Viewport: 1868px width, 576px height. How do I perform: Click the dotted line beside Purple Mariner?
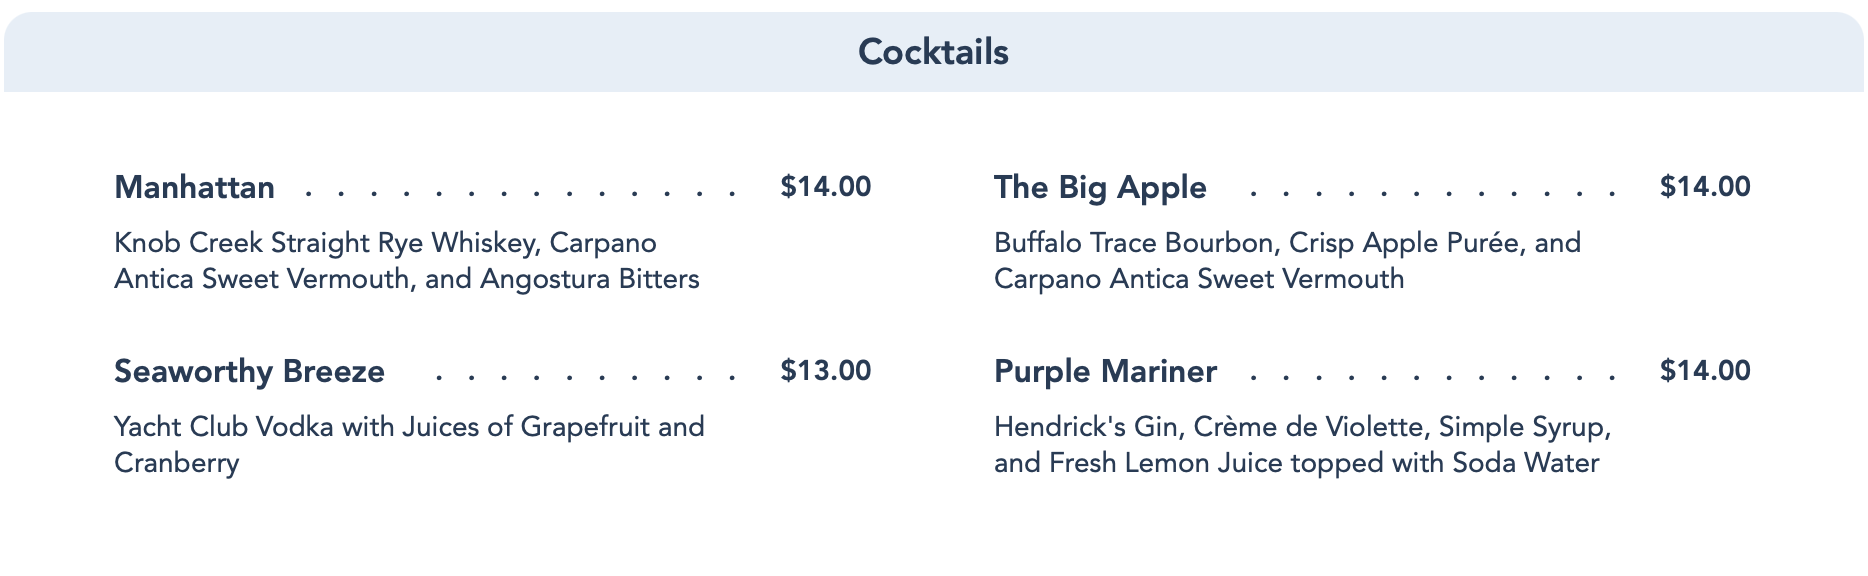(1430, 375)
